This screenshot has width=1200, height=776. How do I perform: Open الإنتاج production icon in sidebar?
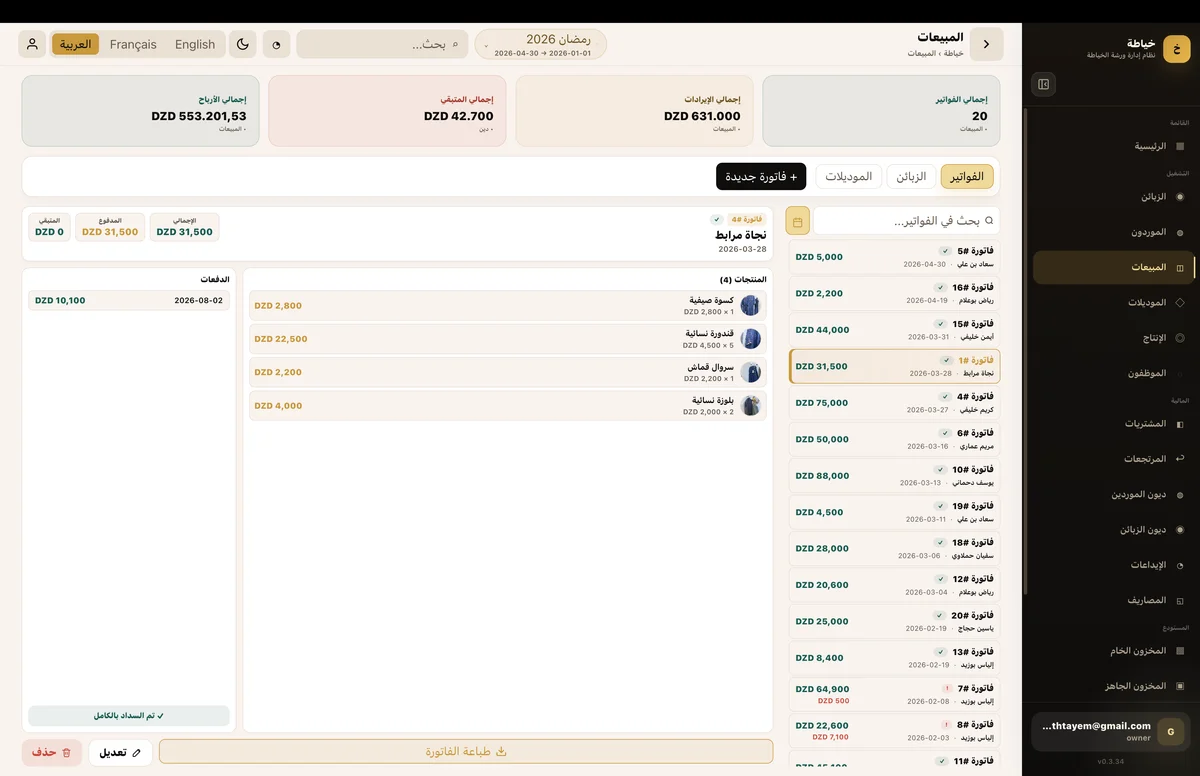(1180, 338)
